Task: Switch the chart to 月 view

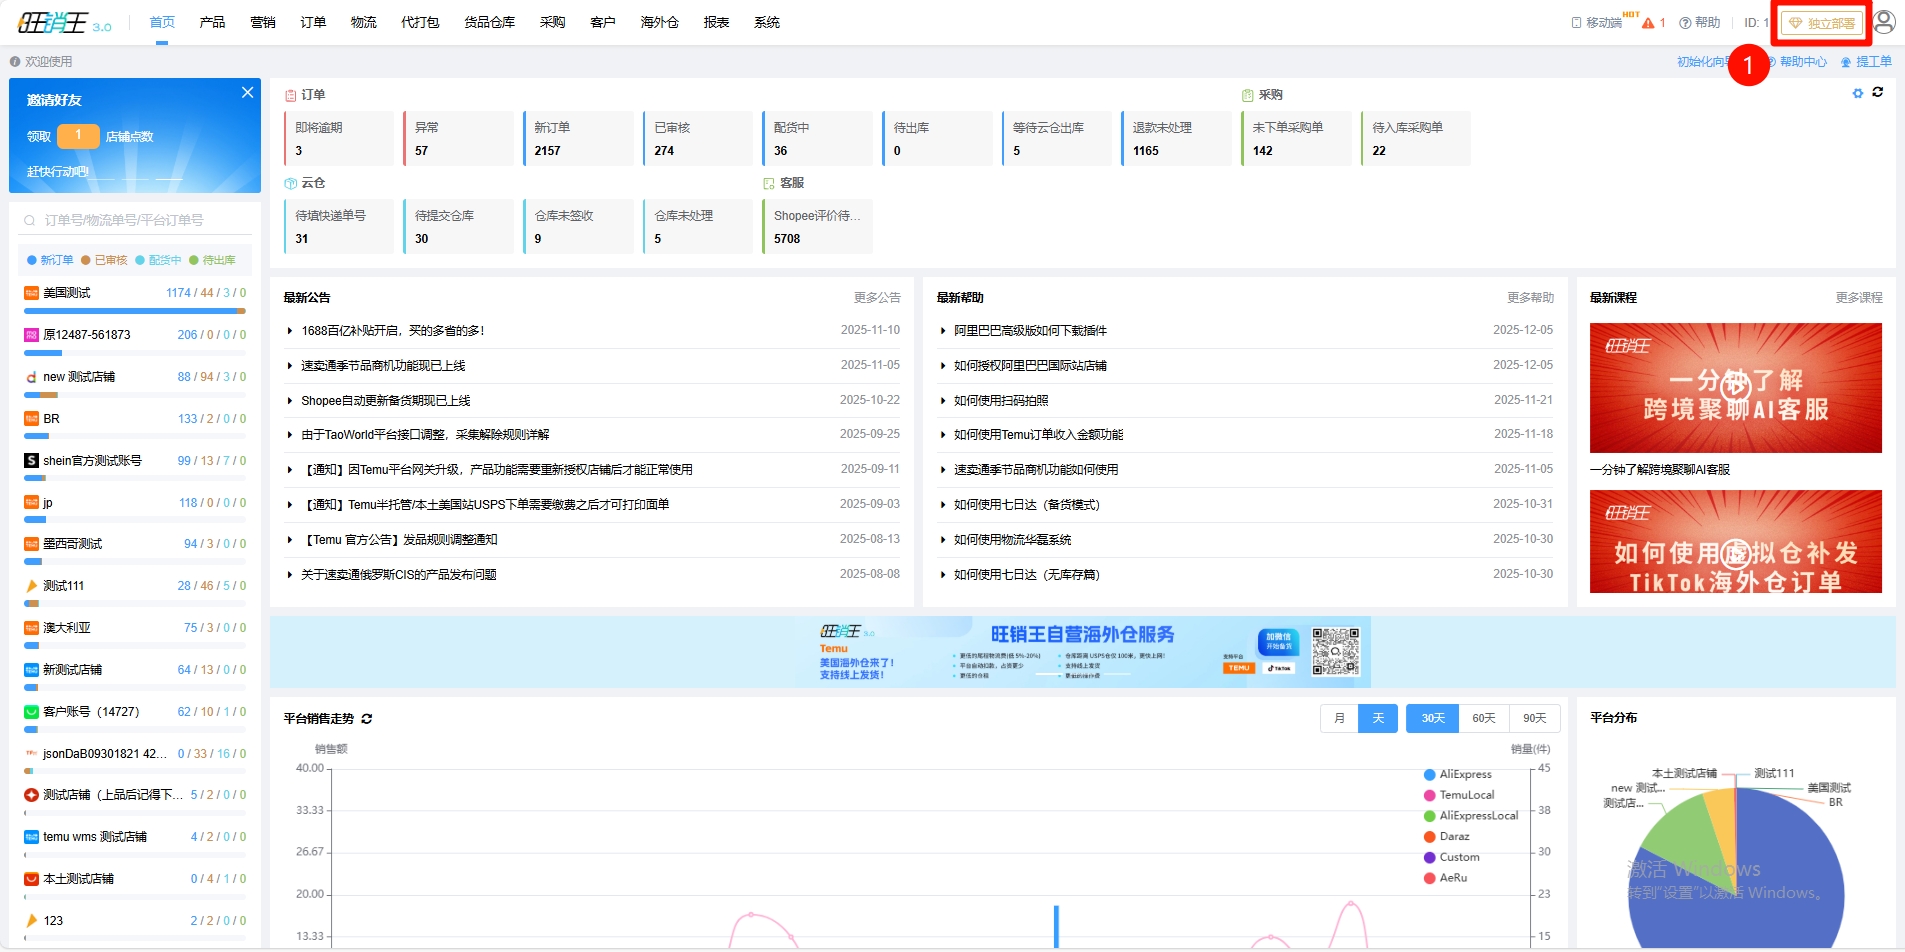Action: coord(1339,719)
